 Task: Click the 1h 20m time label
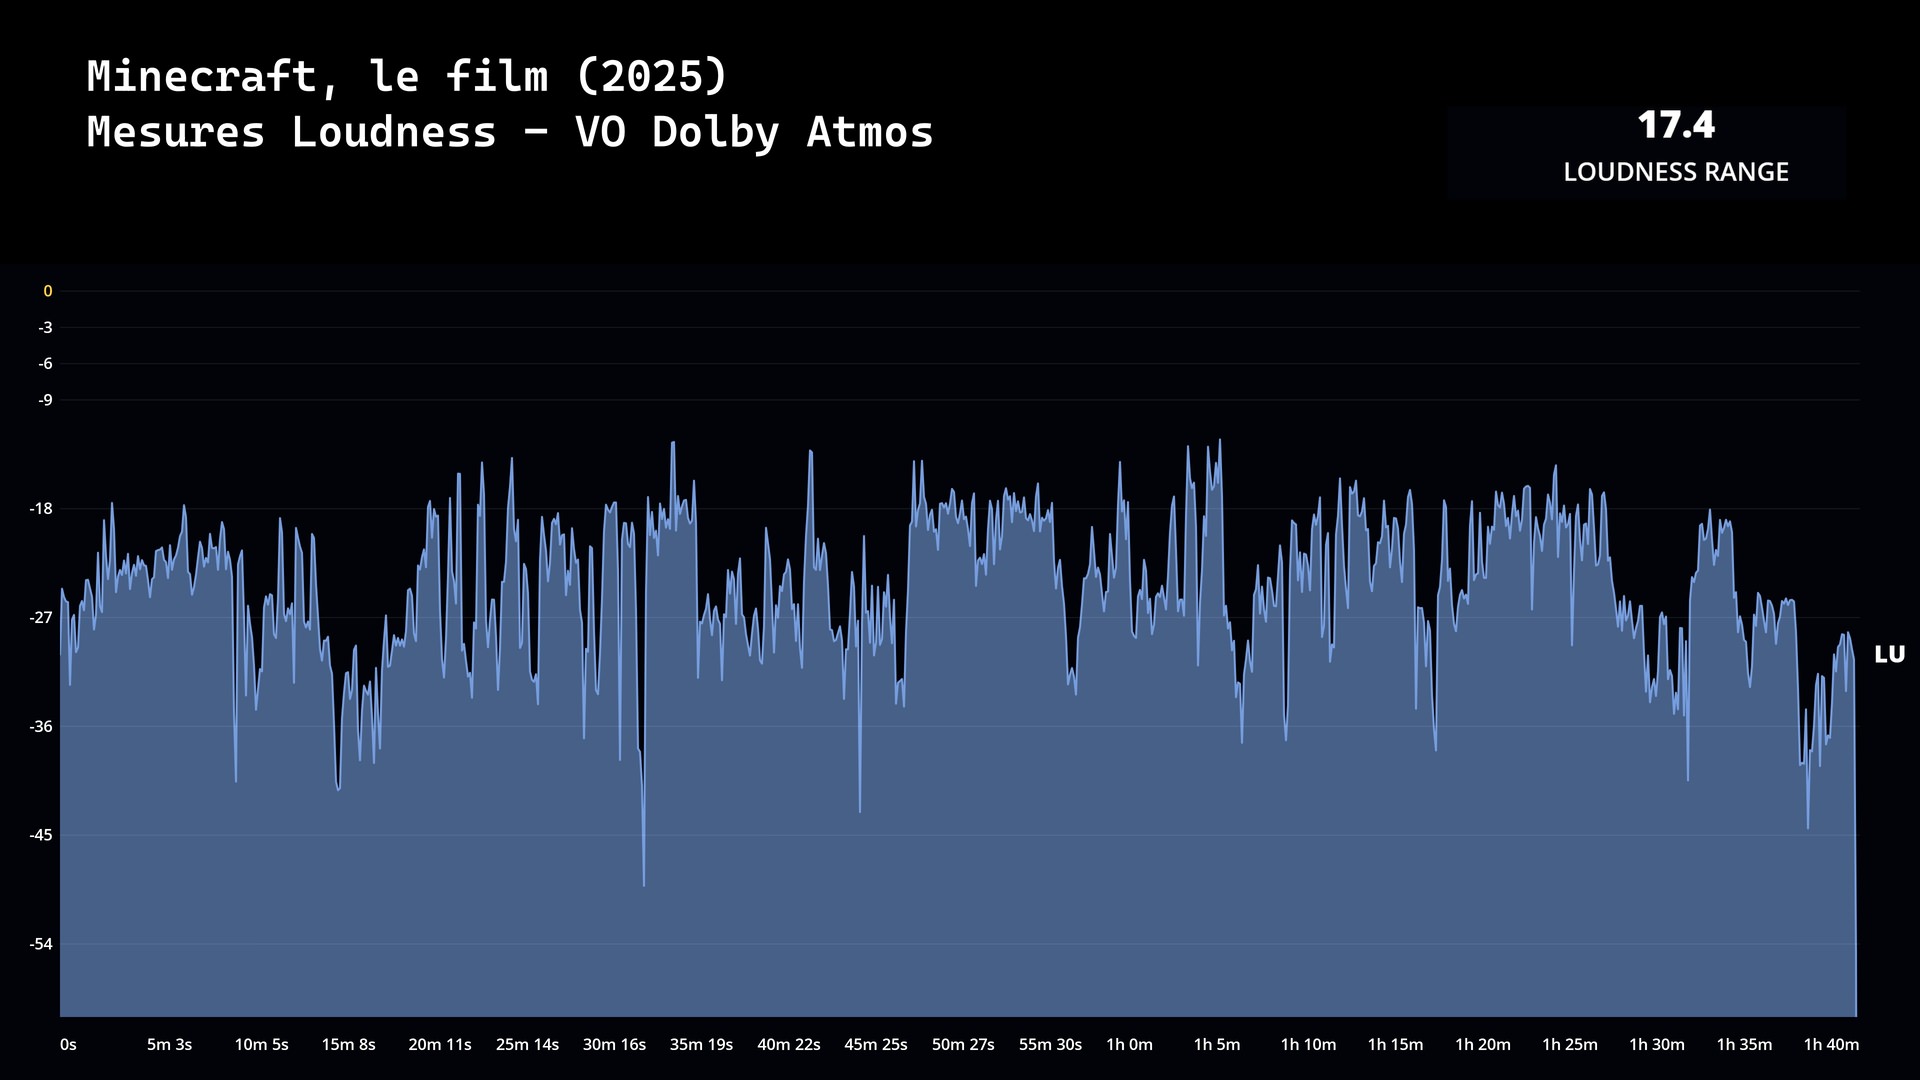[1482, 1045]
